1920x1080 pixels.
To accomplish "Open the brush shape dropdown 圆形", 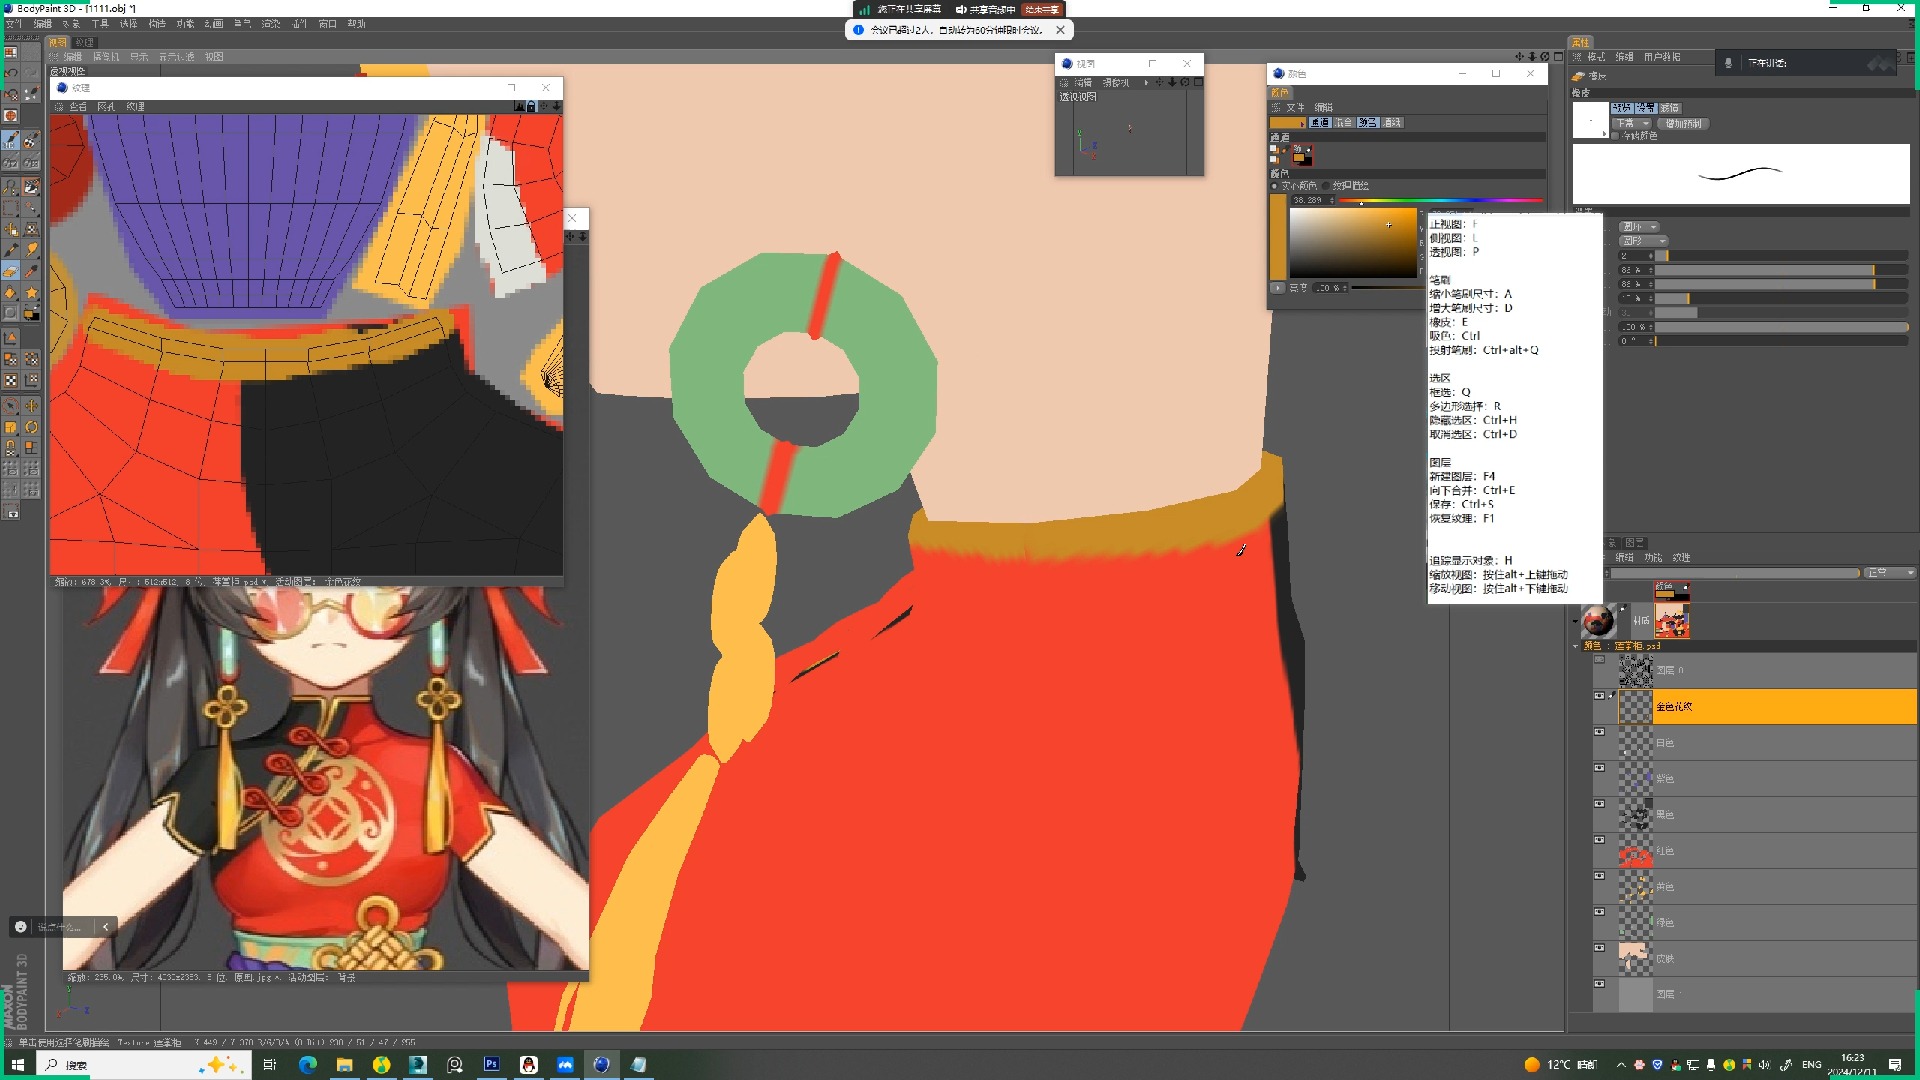I will [1643, 241].
